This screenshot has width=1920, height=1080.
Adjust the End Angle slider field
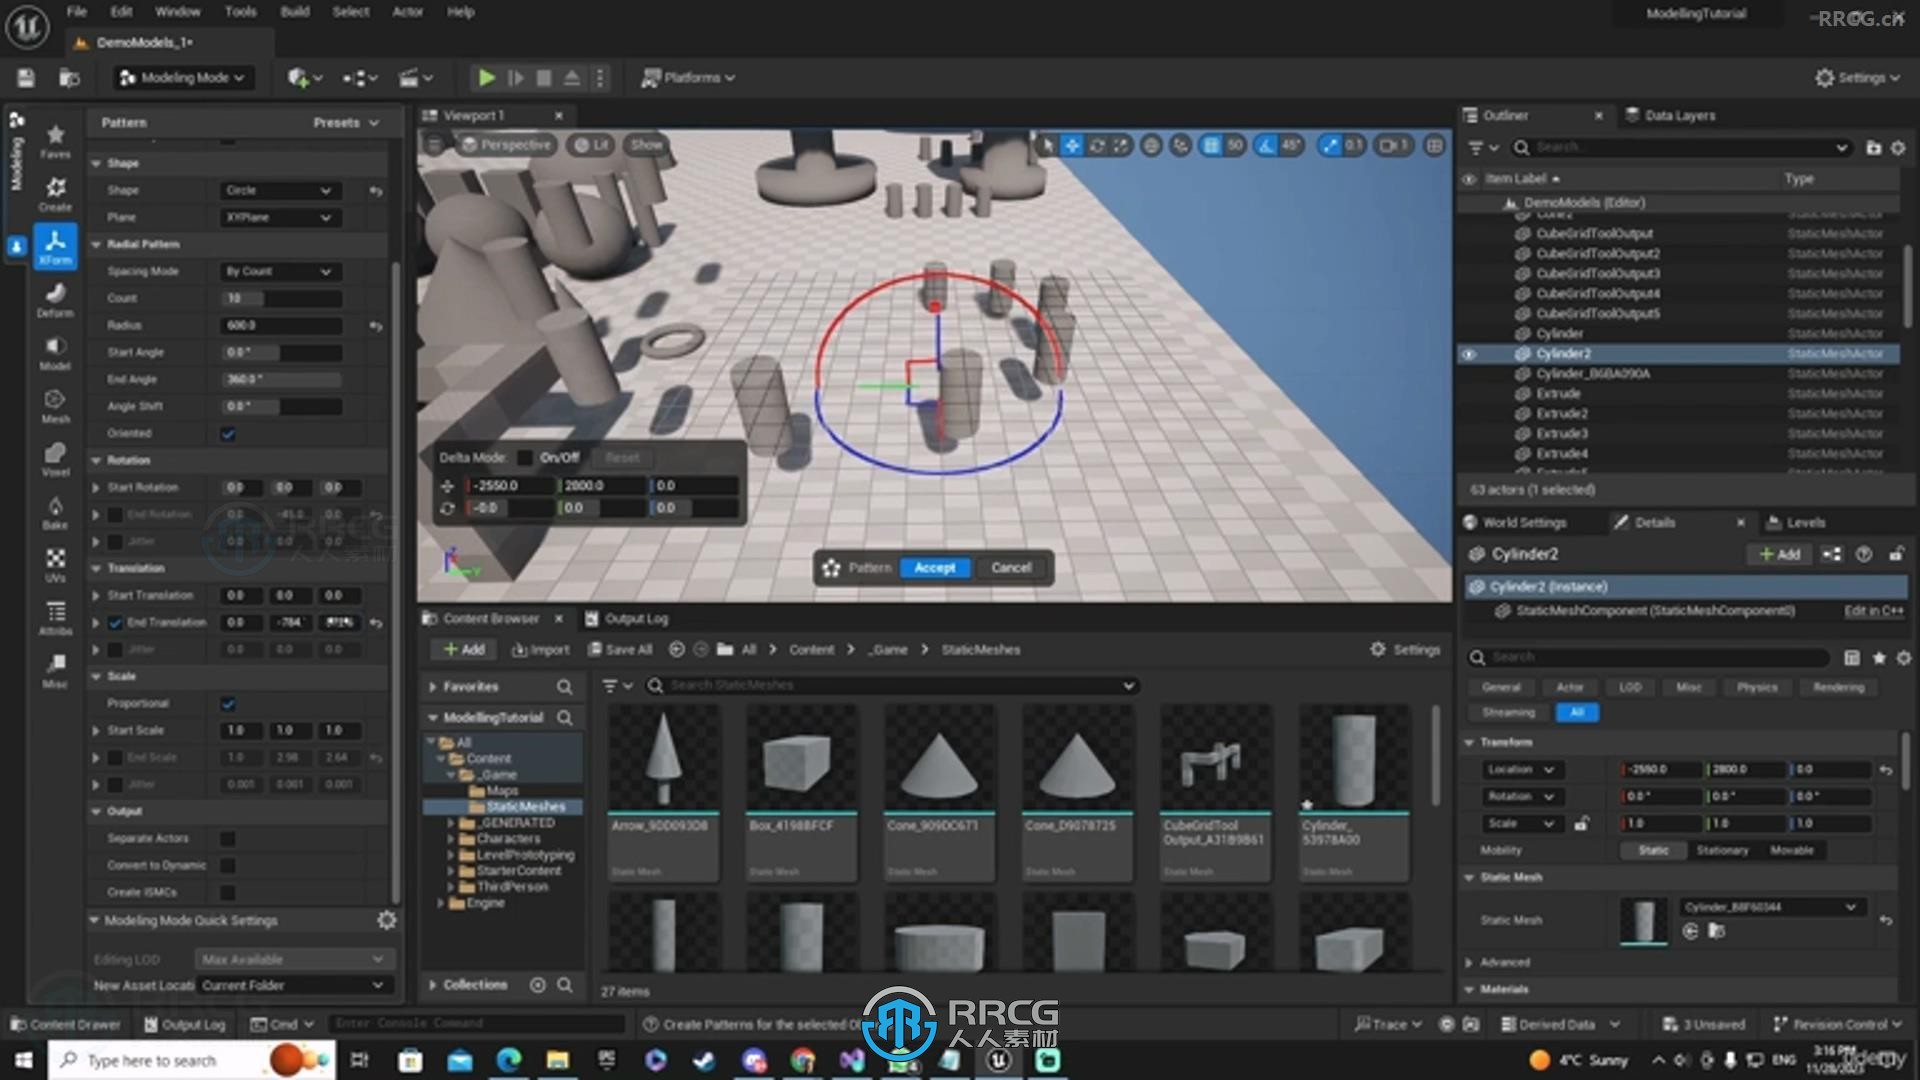pyautogui.click(x=280, y=379)
